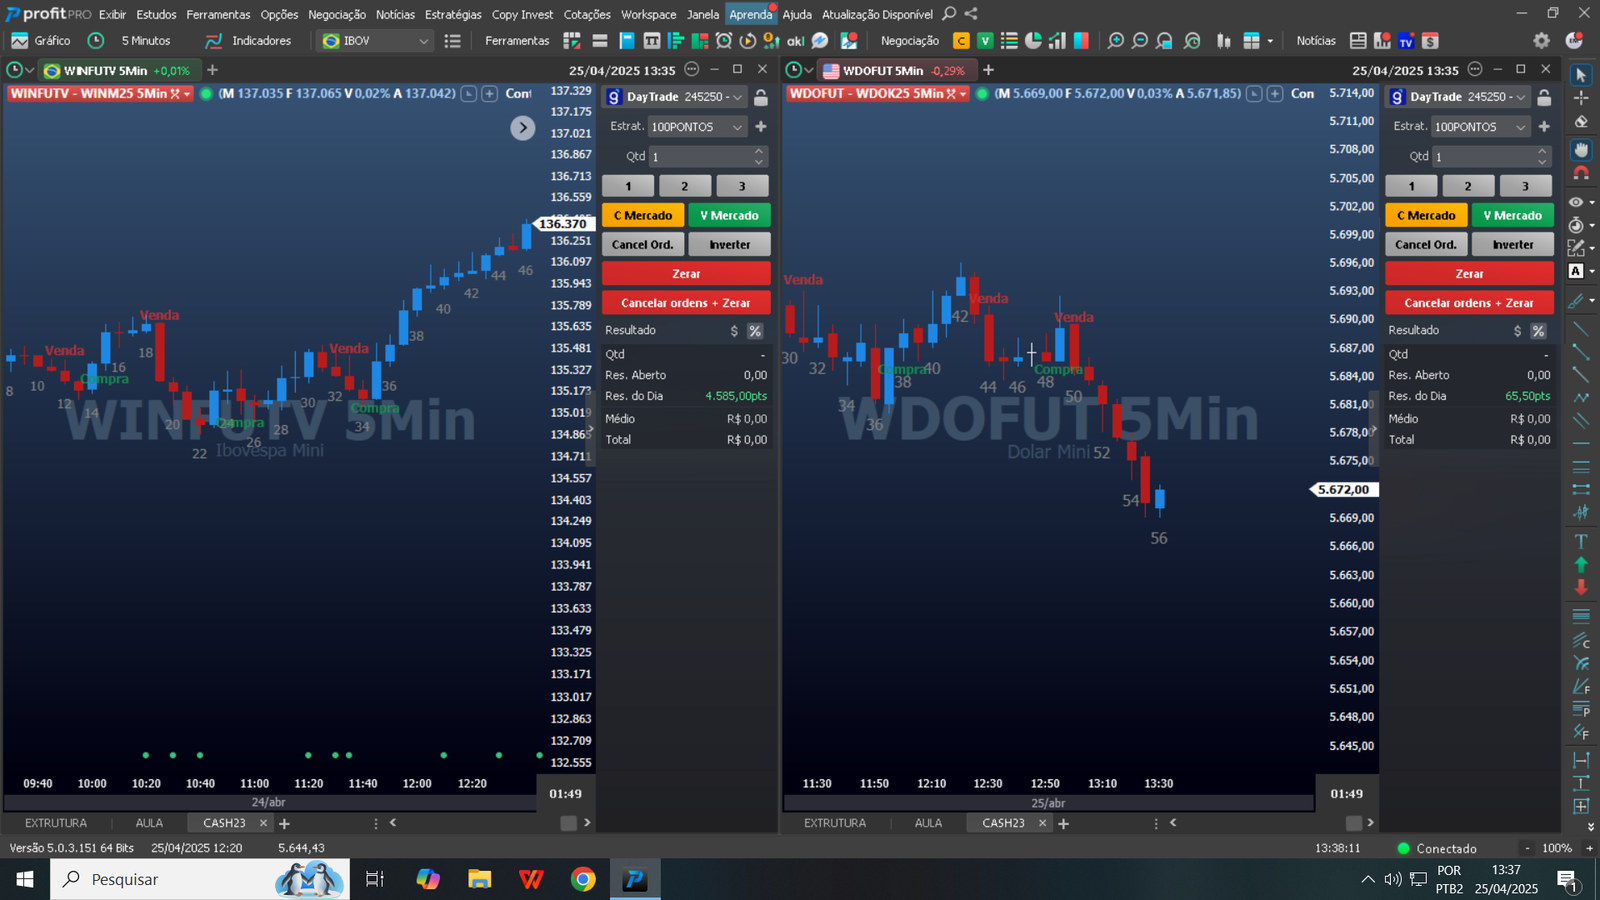Image resolution: width=1600 pixels, height=900 pixels.
Task: Click the search magnifier in the menu bar
Action: 949,14
